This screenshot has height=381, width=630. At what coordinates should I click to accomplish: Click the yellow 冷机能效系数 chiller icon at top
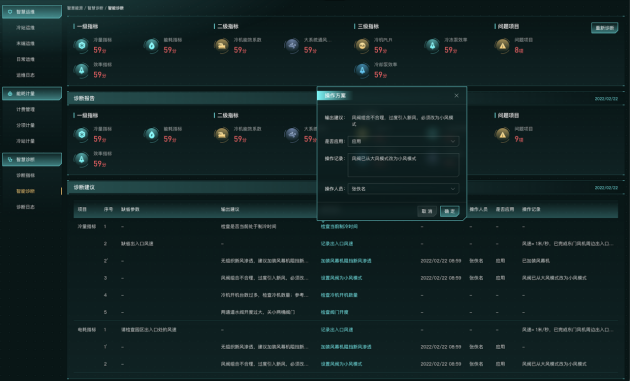pyautogui.click(x=221, y=45)
